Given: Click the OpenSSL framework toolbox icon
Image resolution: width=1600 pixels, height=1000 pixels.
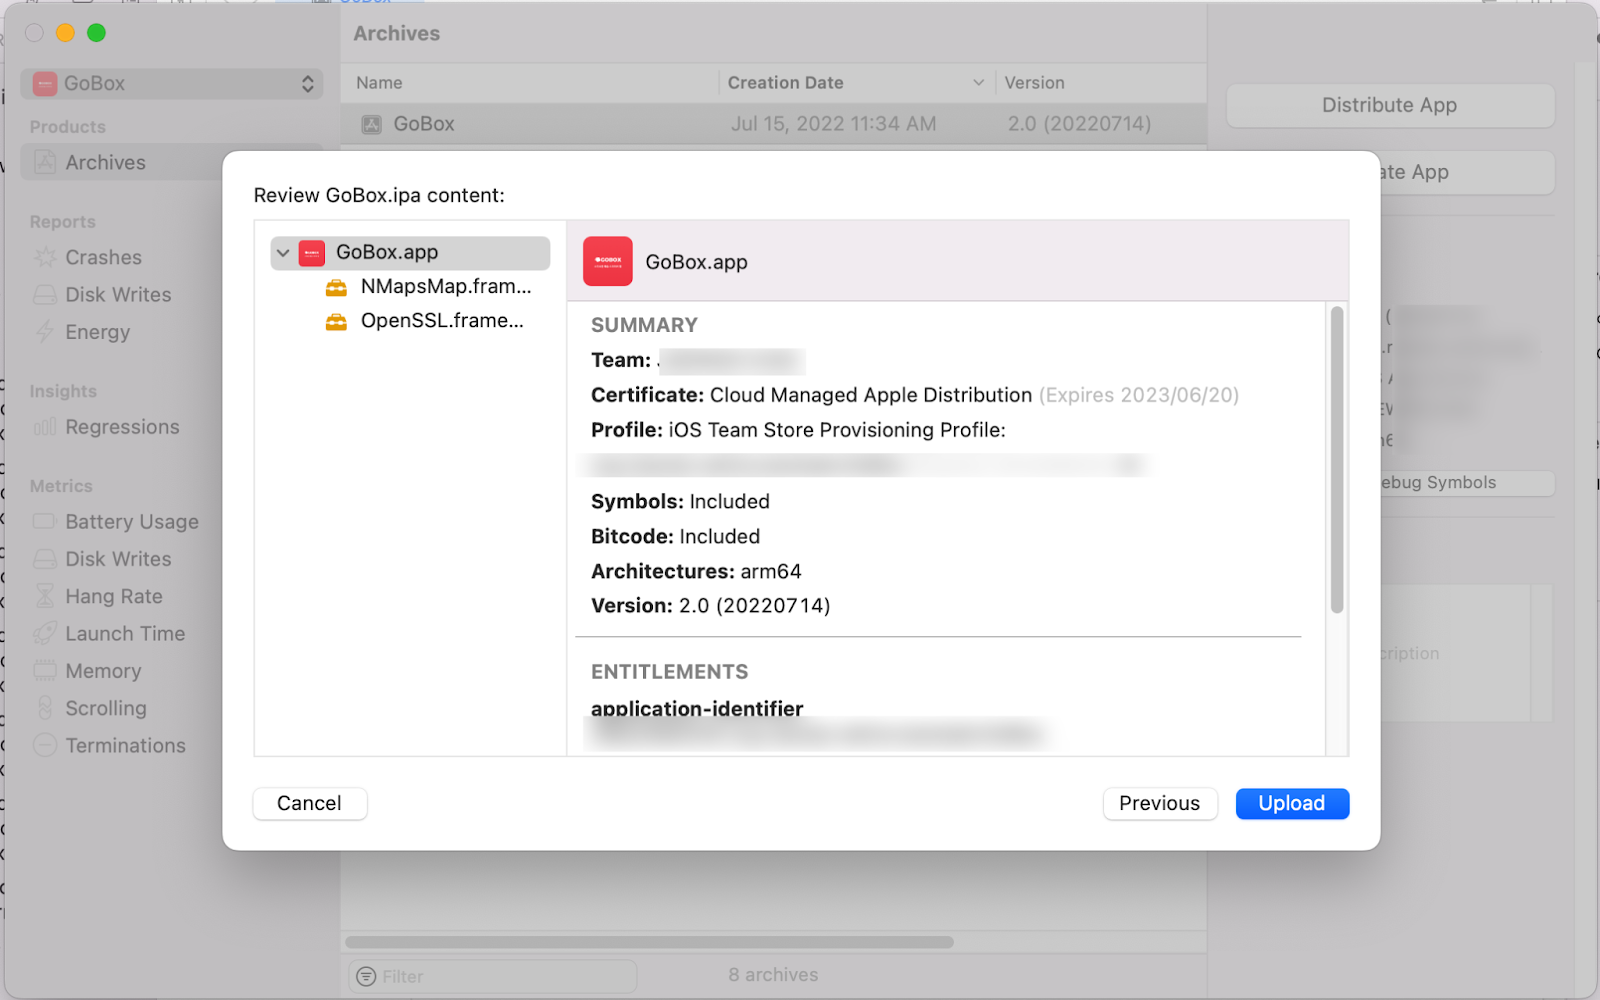Looking at the screenshot, I should (336, 321).
